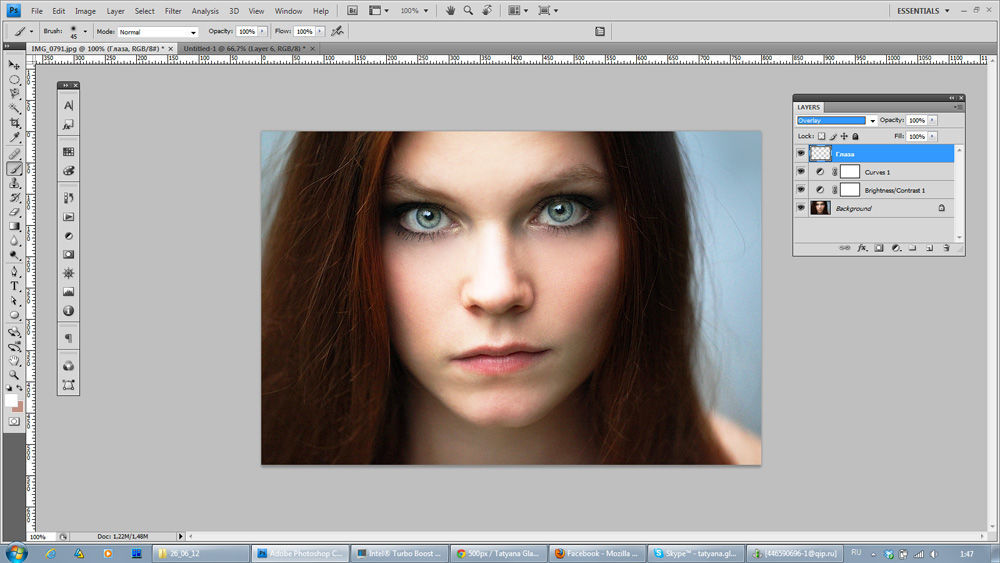This screenshot has height=563, width=1000.
Task: Select the Pen tool
Action: tap(14, 272)
